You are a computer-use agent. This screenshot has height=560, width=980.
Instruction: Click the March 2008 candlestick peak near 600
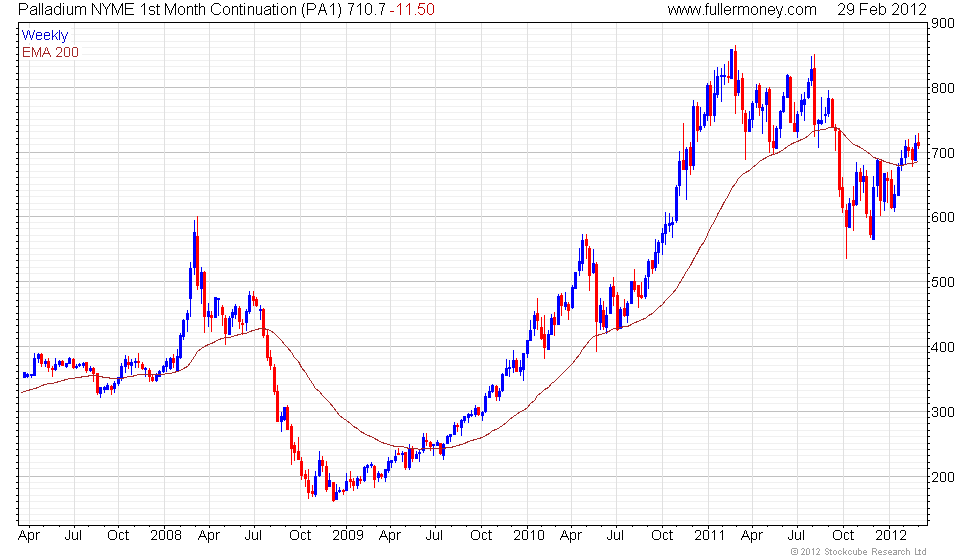pos(198,250)
